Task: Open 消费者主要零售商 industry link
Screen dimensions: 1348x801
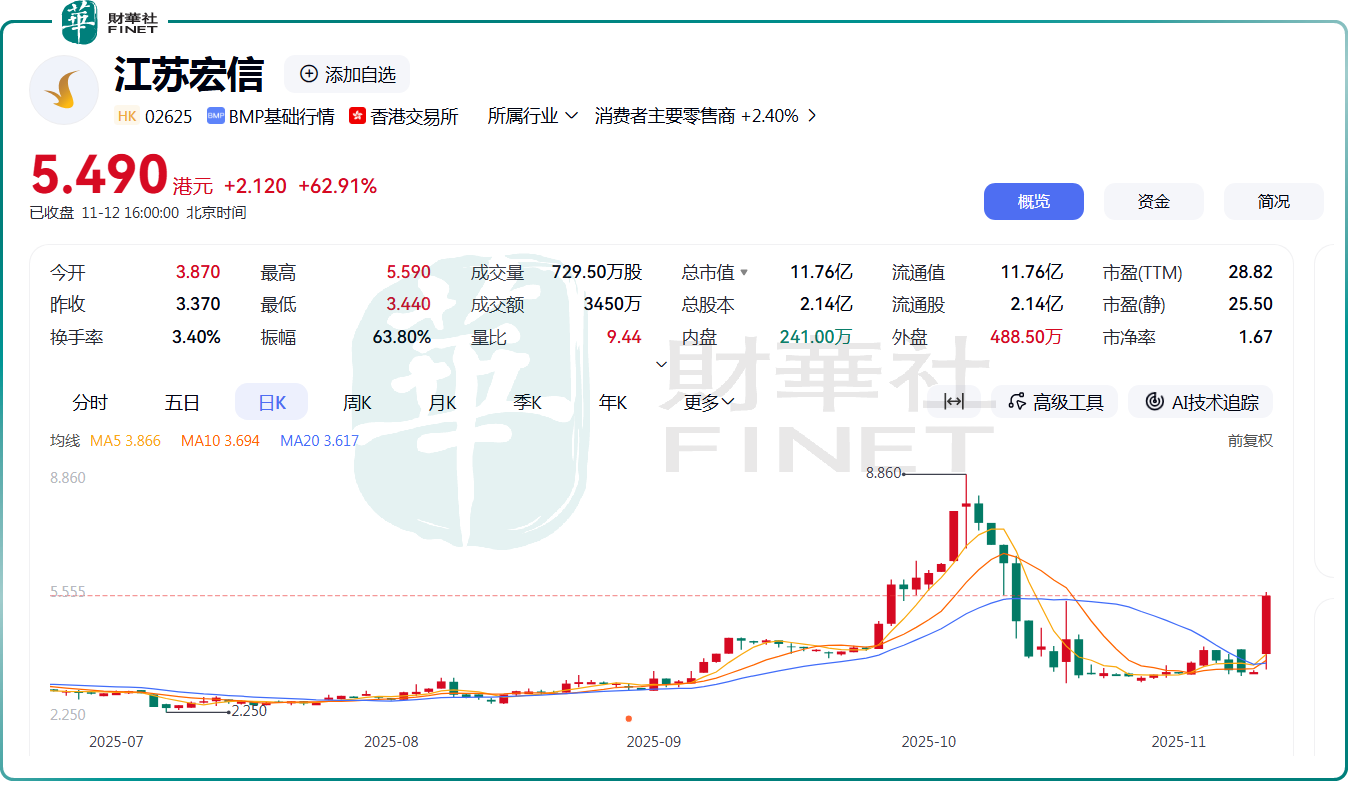Action: tap(705, 116)
